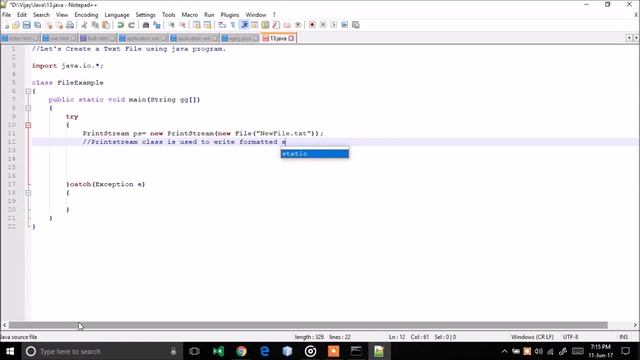Open the Macro menu
This screenshot has width=640, height=360.
pyautogui.click(x=190, y=15)
